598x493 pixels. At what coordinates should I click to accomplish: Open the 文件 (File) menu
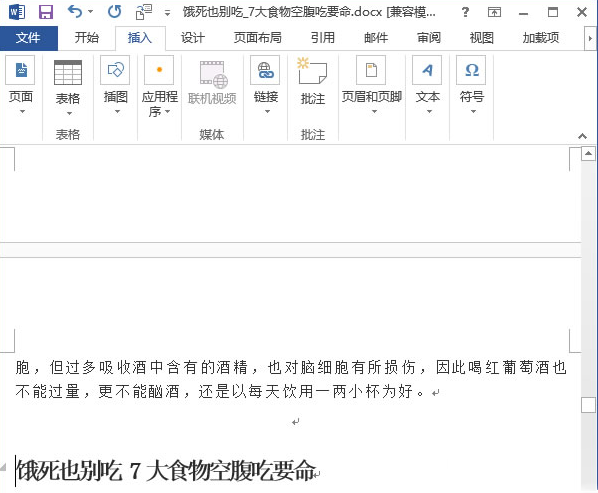pyautogui.click(x=29, y=38)
